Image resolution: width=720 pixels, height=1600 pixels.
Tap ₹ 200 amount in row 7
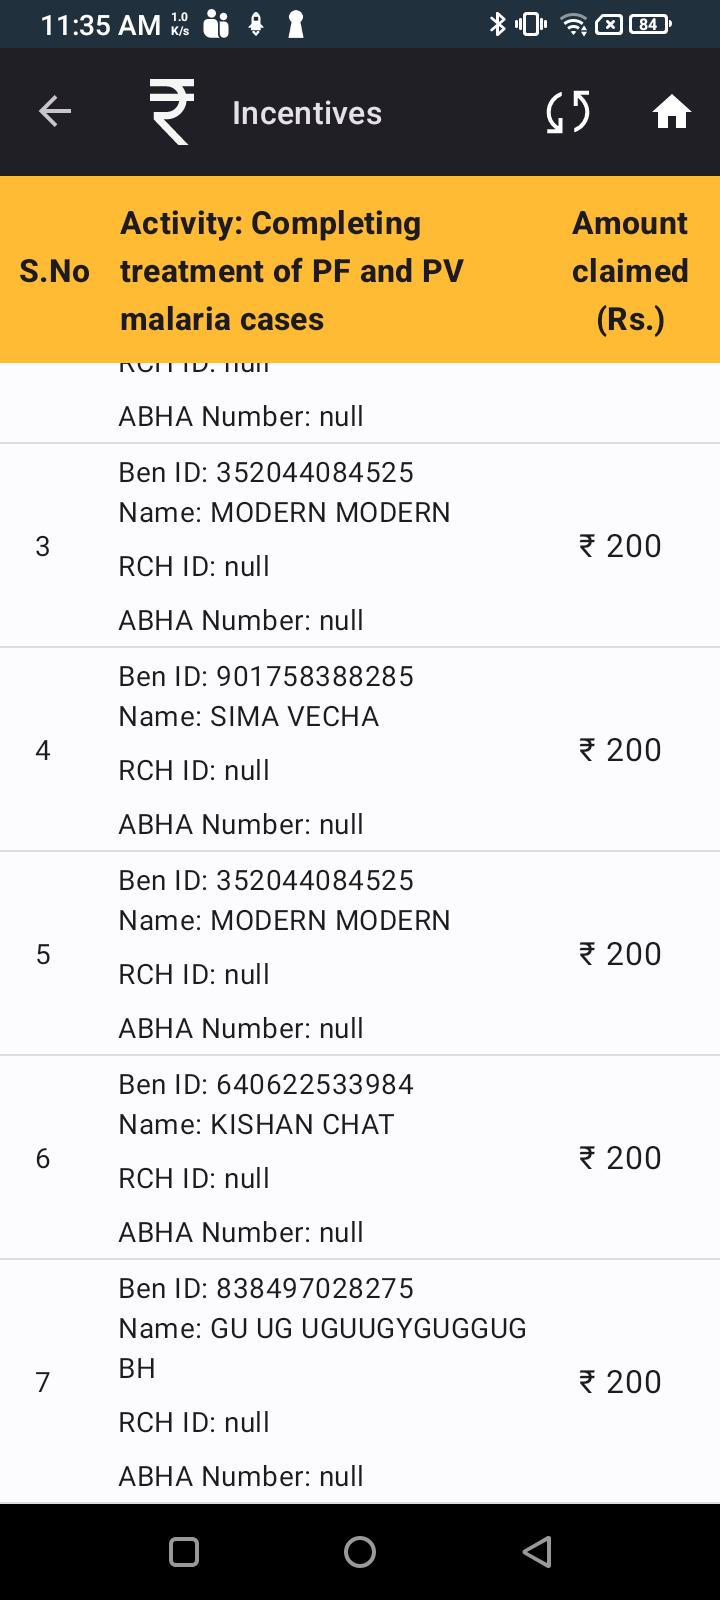click(x=620, y=1382)
